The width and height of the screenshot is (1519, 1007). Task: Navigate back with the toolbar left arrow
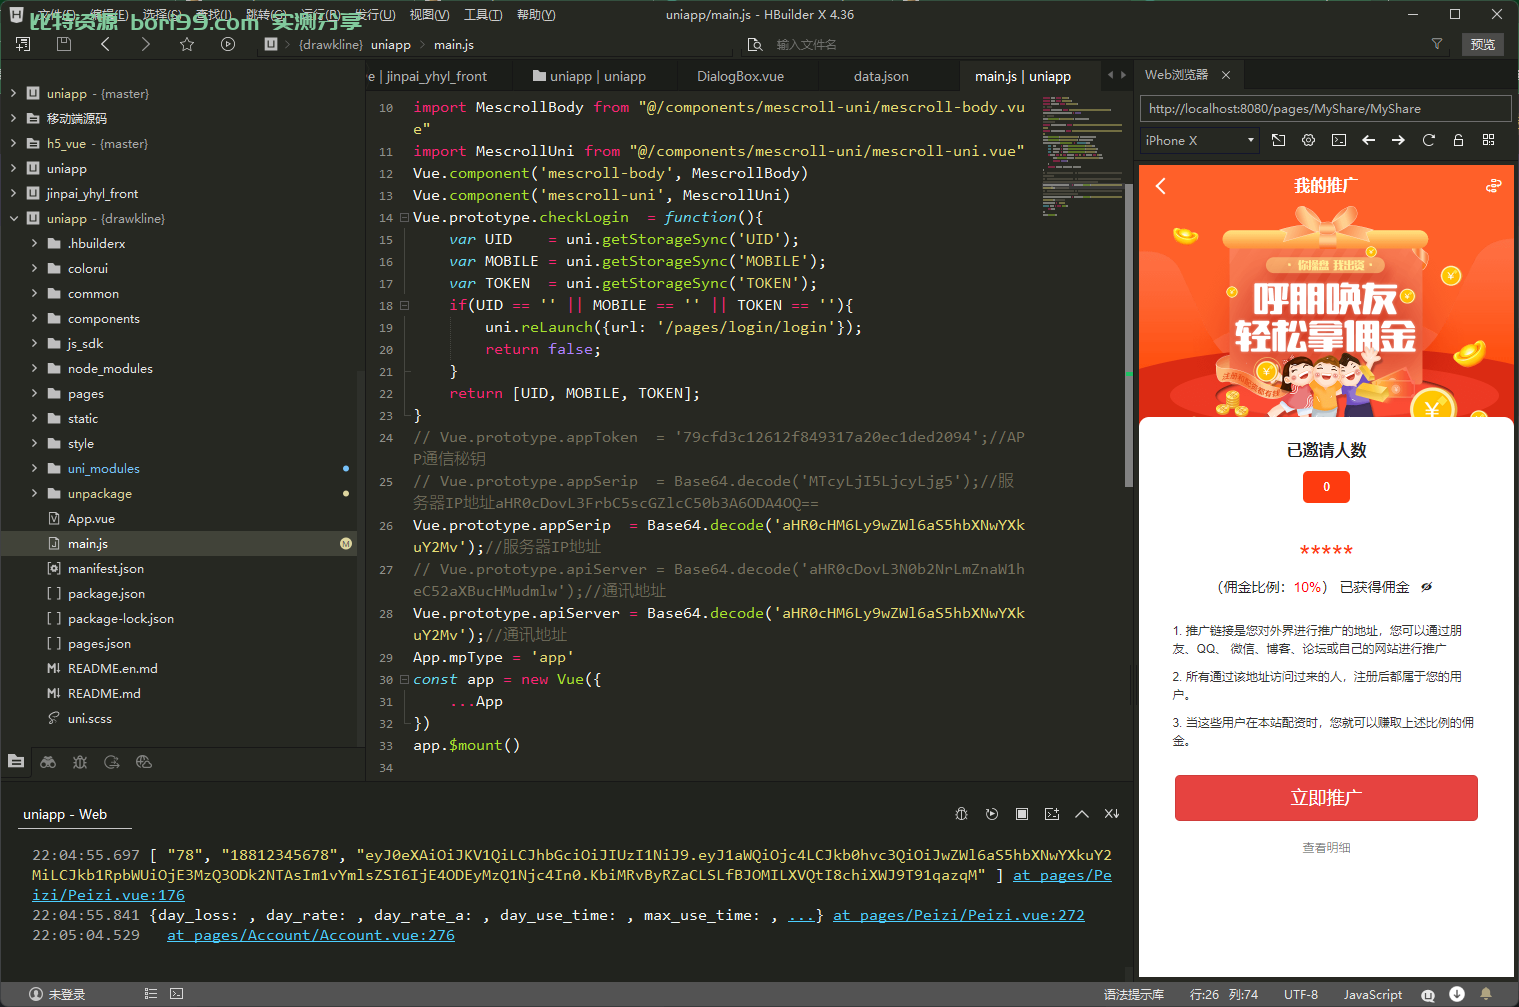105,44
